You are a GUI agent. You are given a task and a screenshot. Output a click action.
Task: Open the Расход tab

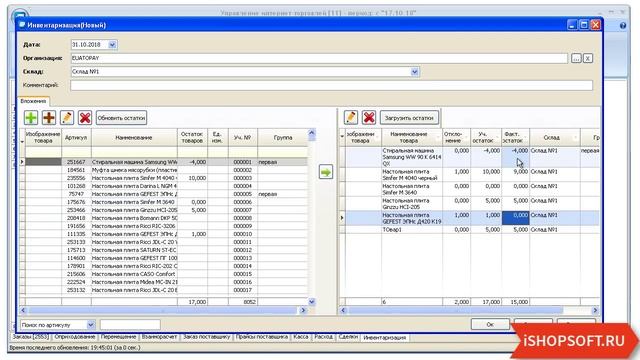click(x=324, y=337)
